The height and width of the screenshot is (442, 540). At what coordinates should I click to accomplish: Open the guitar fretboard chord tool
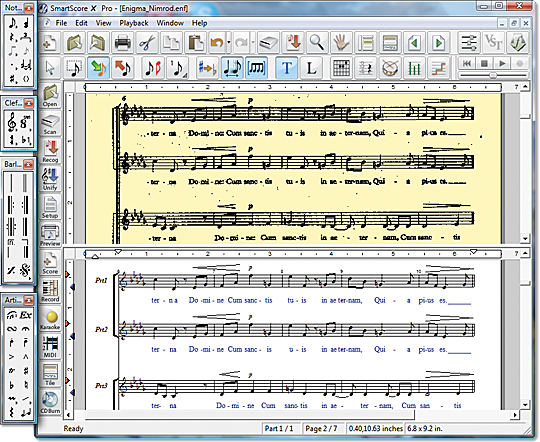pos(341,68)
